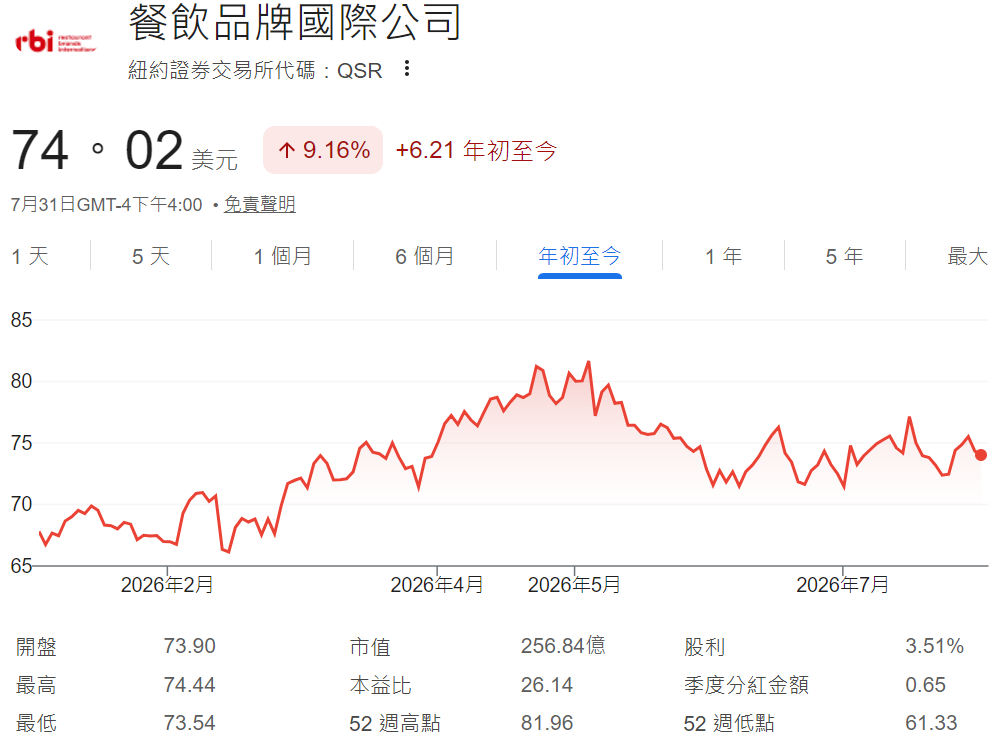Click the dividend yield 3.51%

[934, 646]
